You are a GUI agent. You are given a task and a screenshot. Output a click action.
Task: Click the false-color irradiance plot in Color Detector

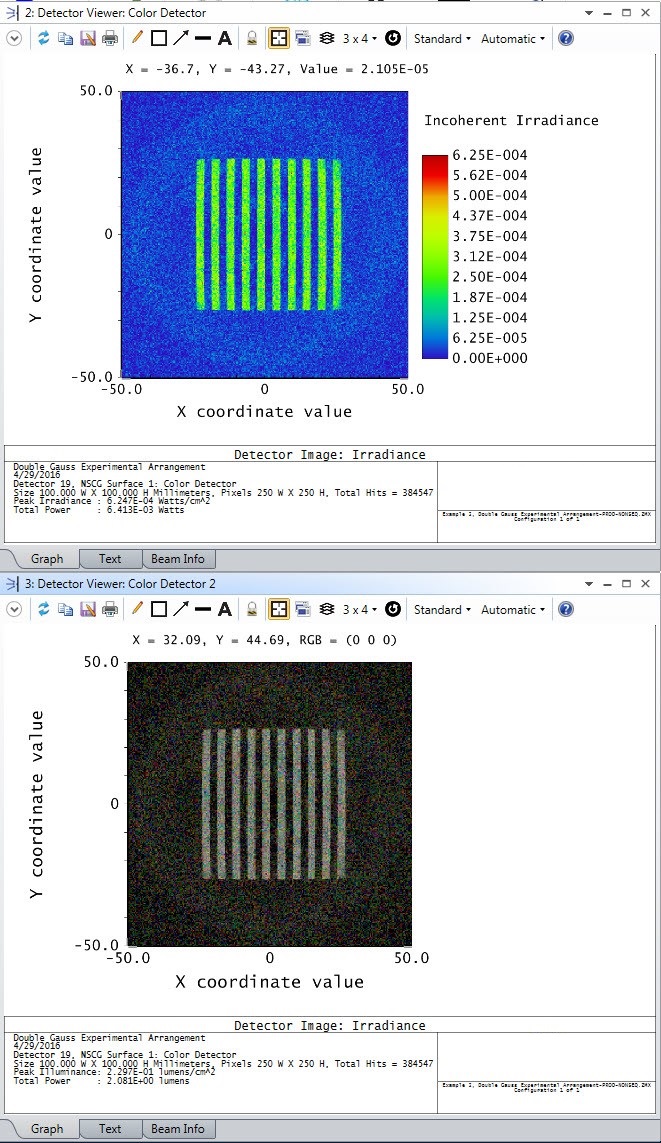point(265,234)
